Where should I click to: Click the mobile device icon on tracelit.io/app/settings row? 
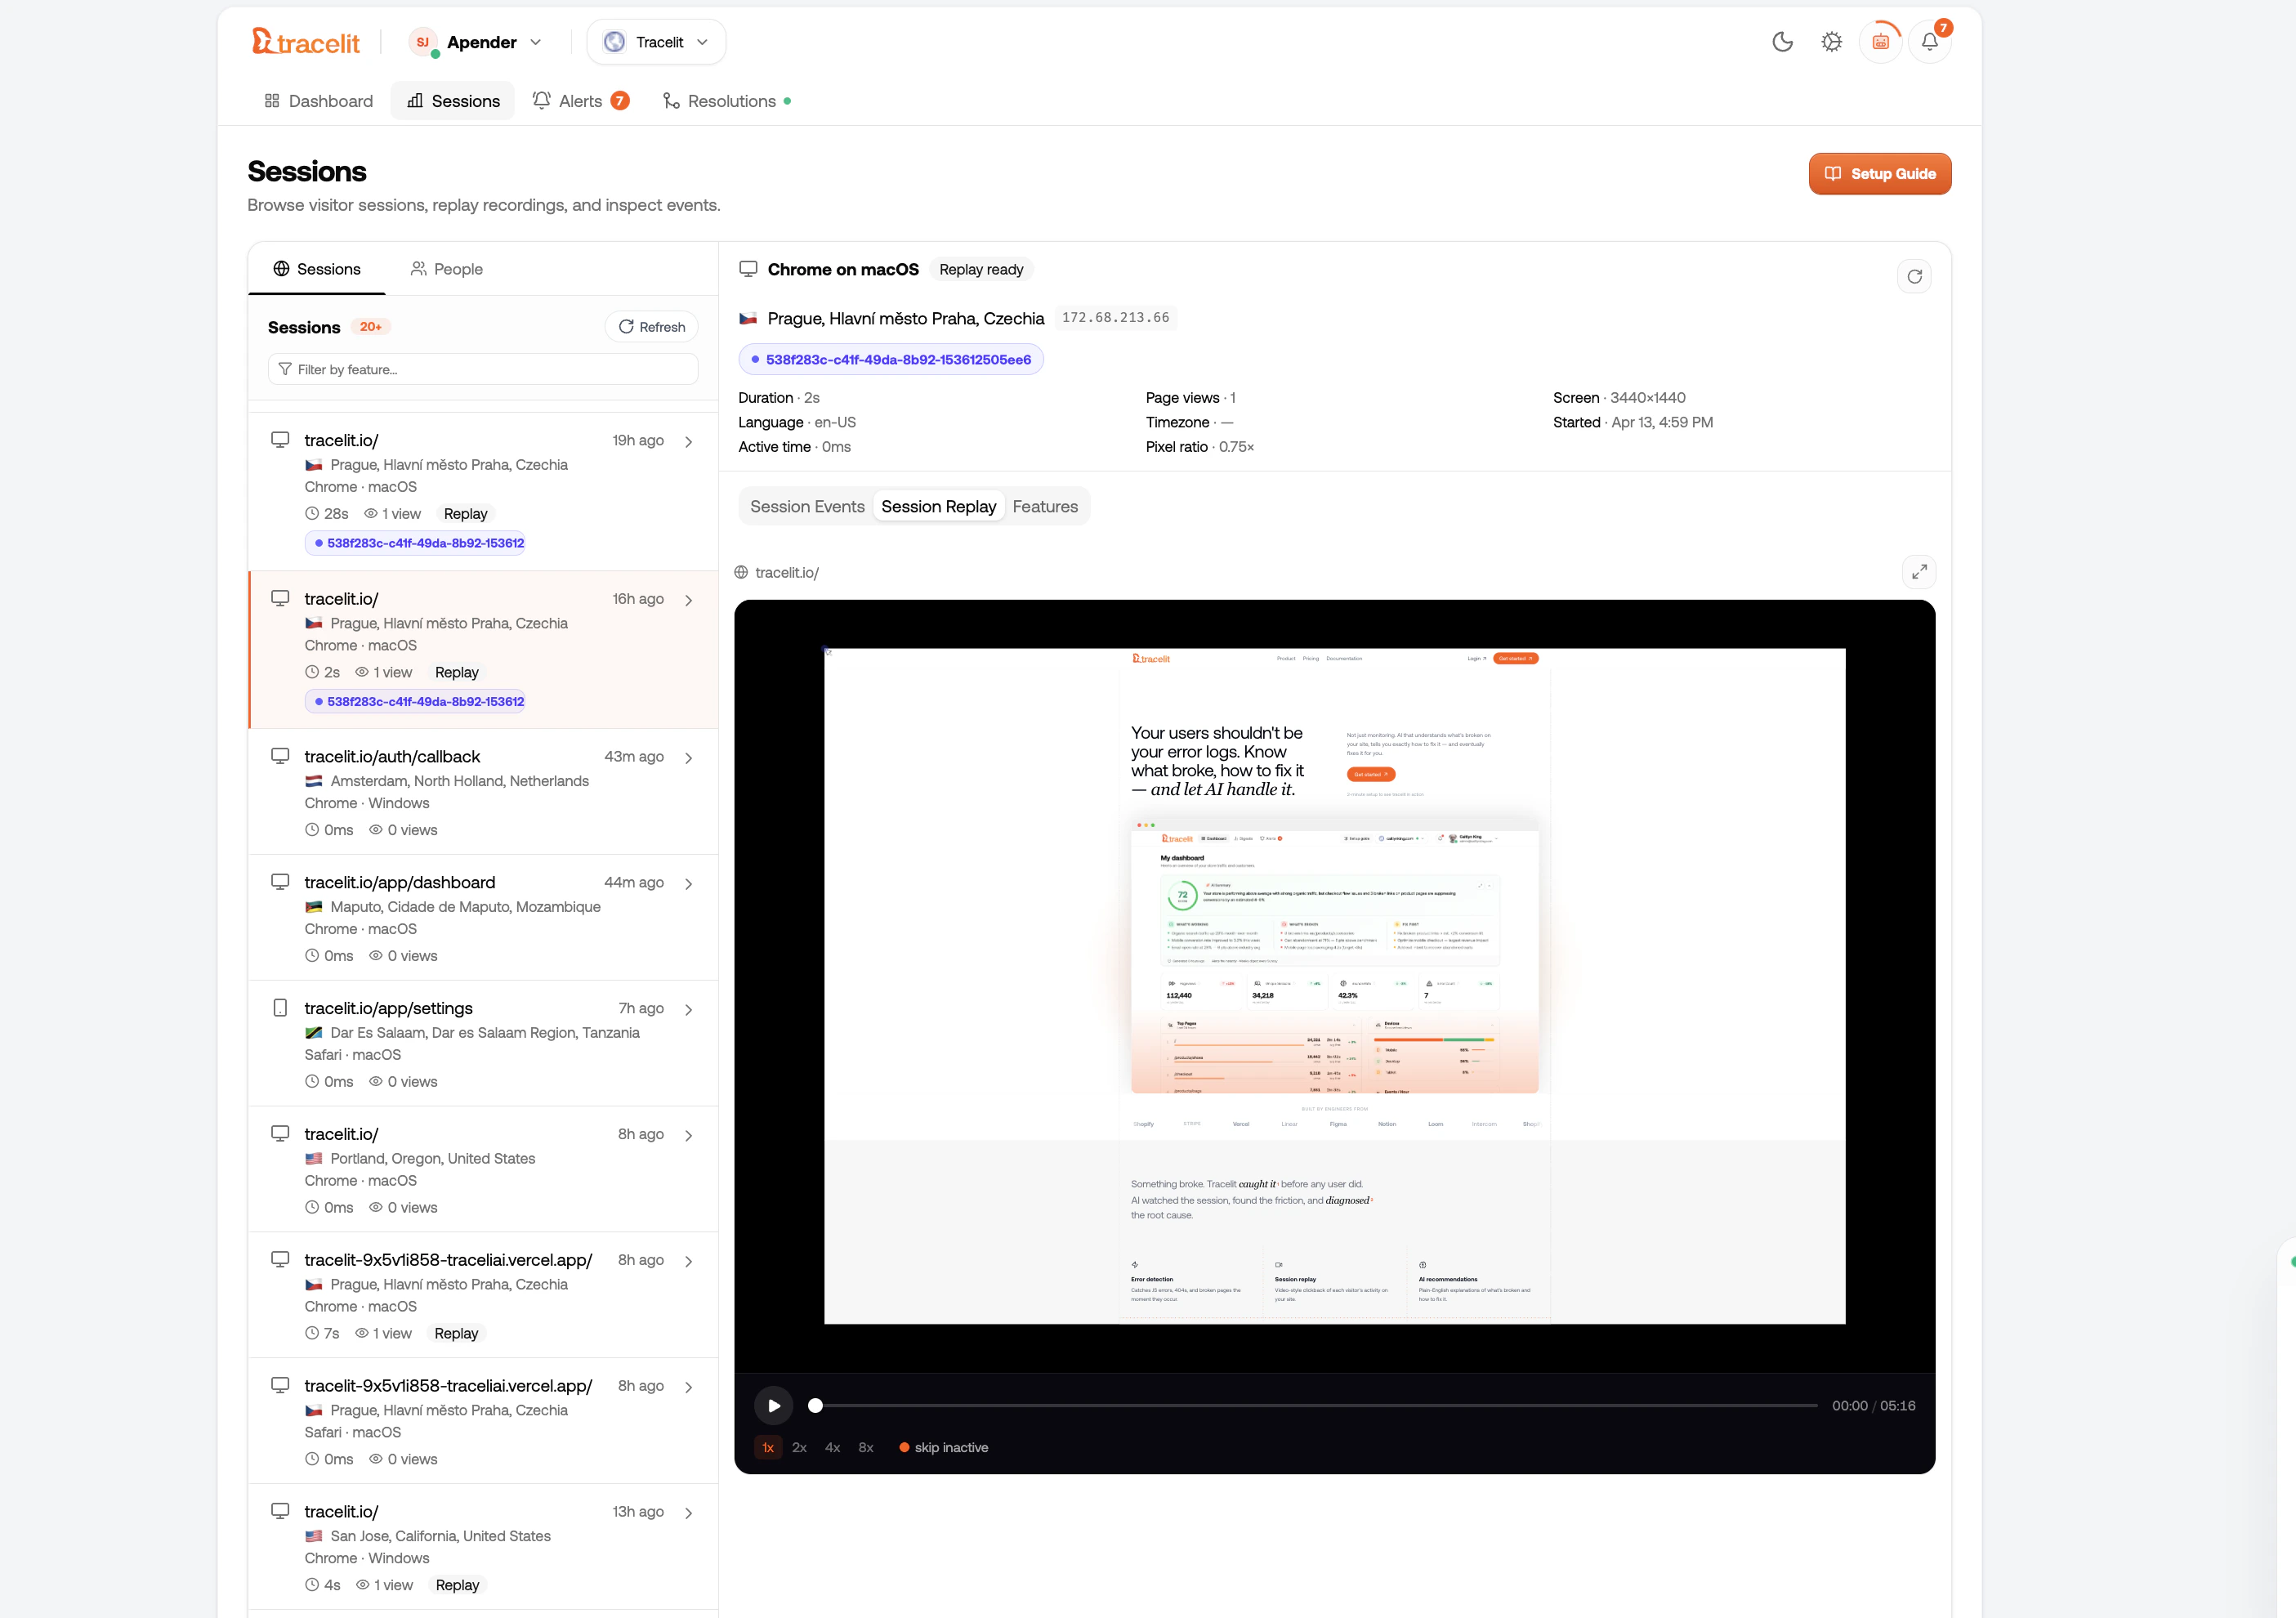coord(280,1008)
